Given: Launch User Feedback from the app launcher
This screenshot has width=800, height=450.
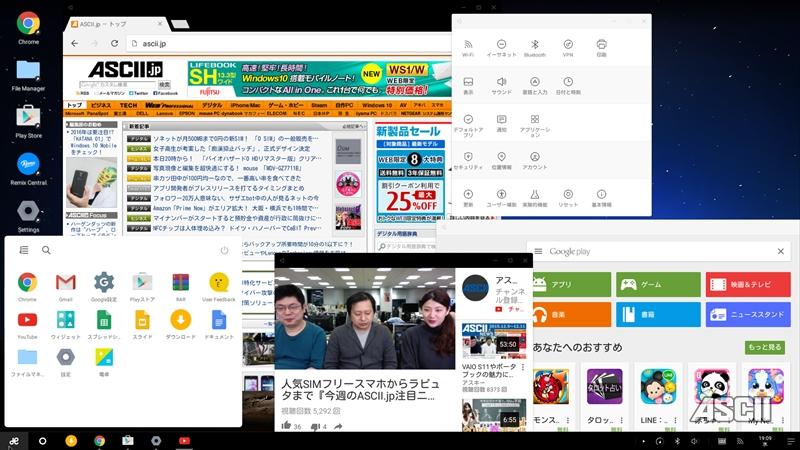Looking at the screenshot, I should click(x=219, y=287).
